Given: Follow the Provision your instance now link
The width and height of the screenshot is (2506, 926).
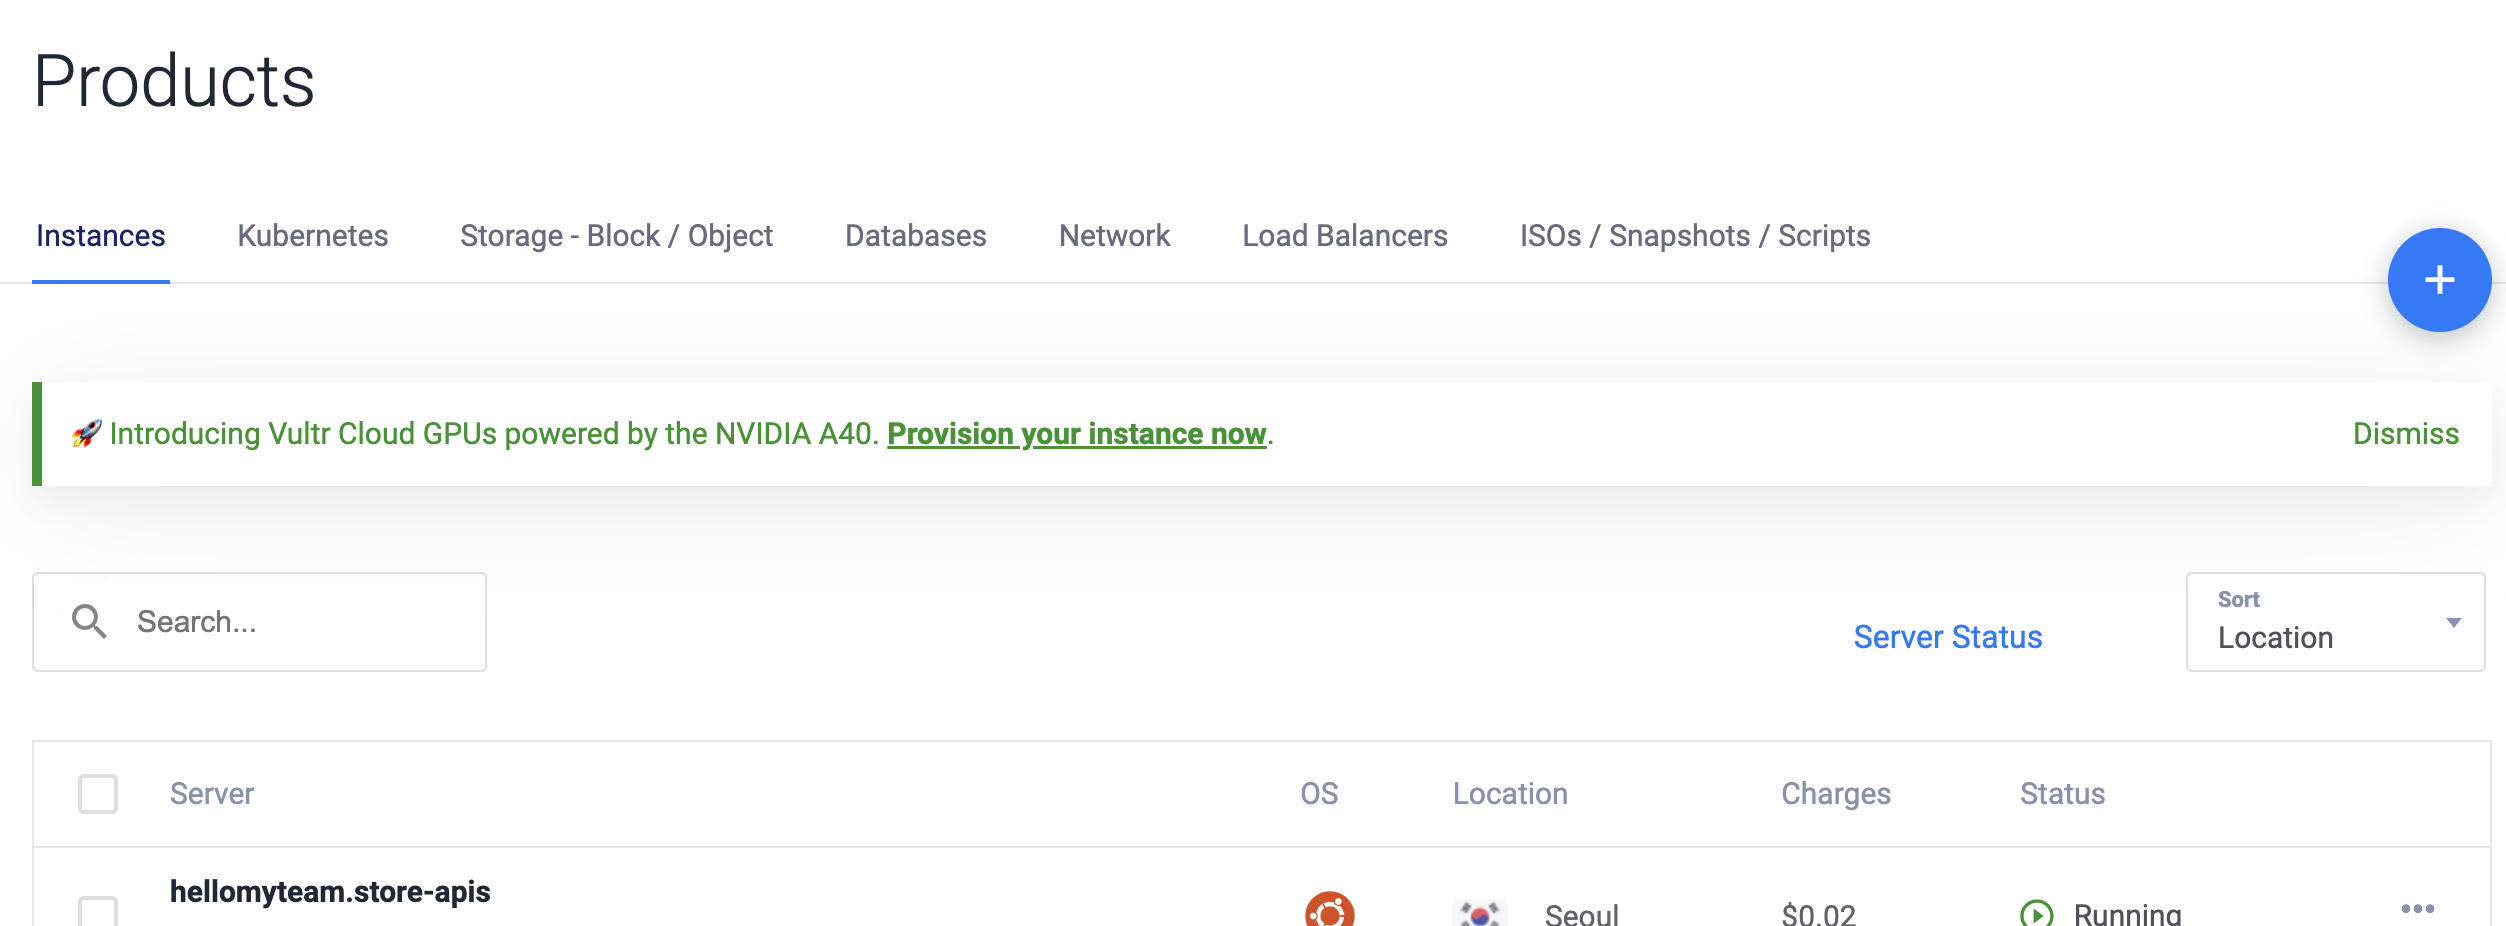Looking at the screenshot, I should [x=1077, y=434].
